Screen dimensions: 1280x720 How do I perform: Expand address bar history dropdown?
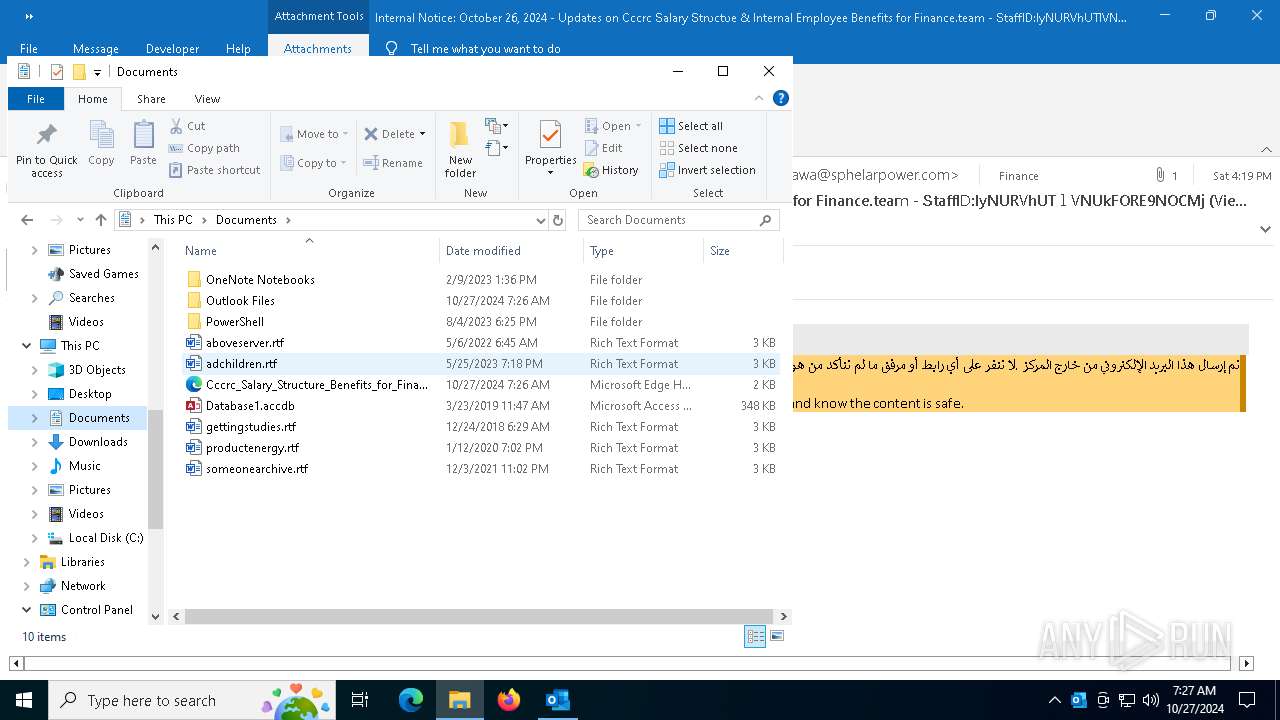coord(541,220)
